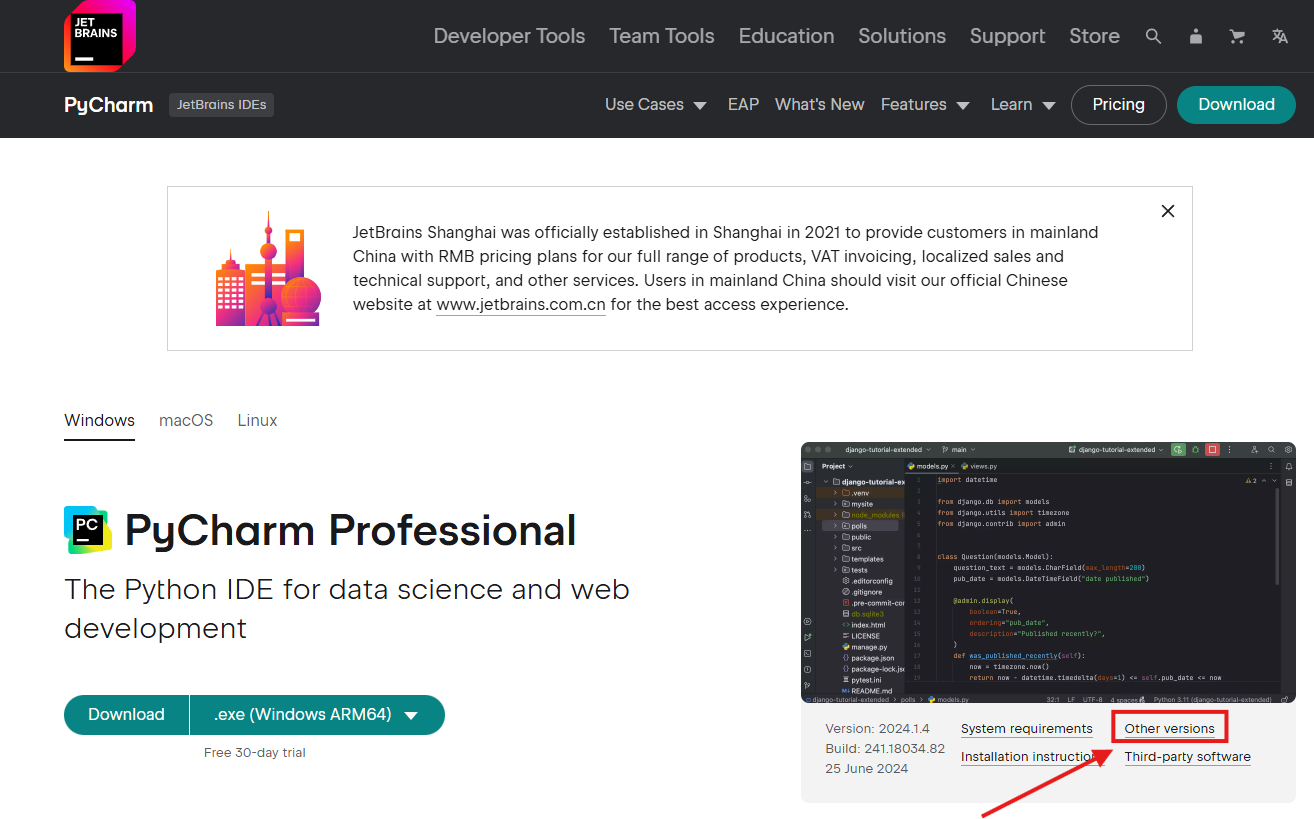Expand the Features dropdown
This screenshot has height=819, width=1314.
(x=925, y=104)
